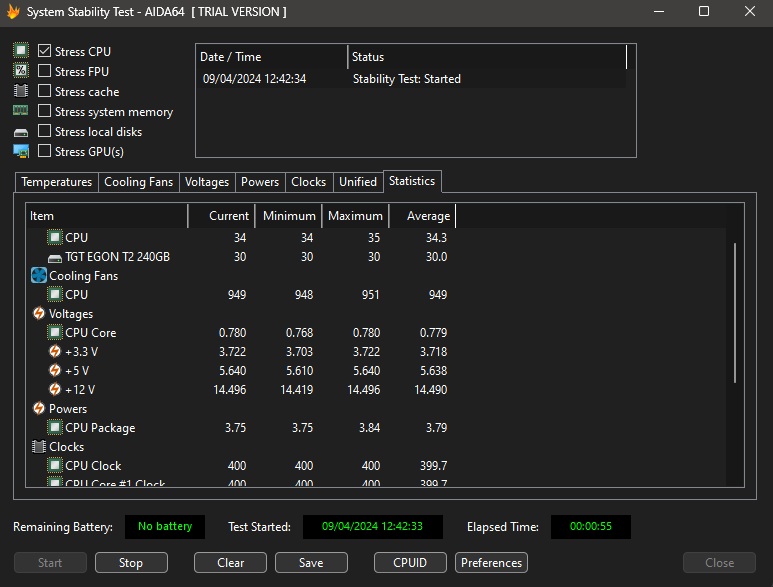
Task: Click the Stress CPU chip icon
Action: [x=21, y=51]
